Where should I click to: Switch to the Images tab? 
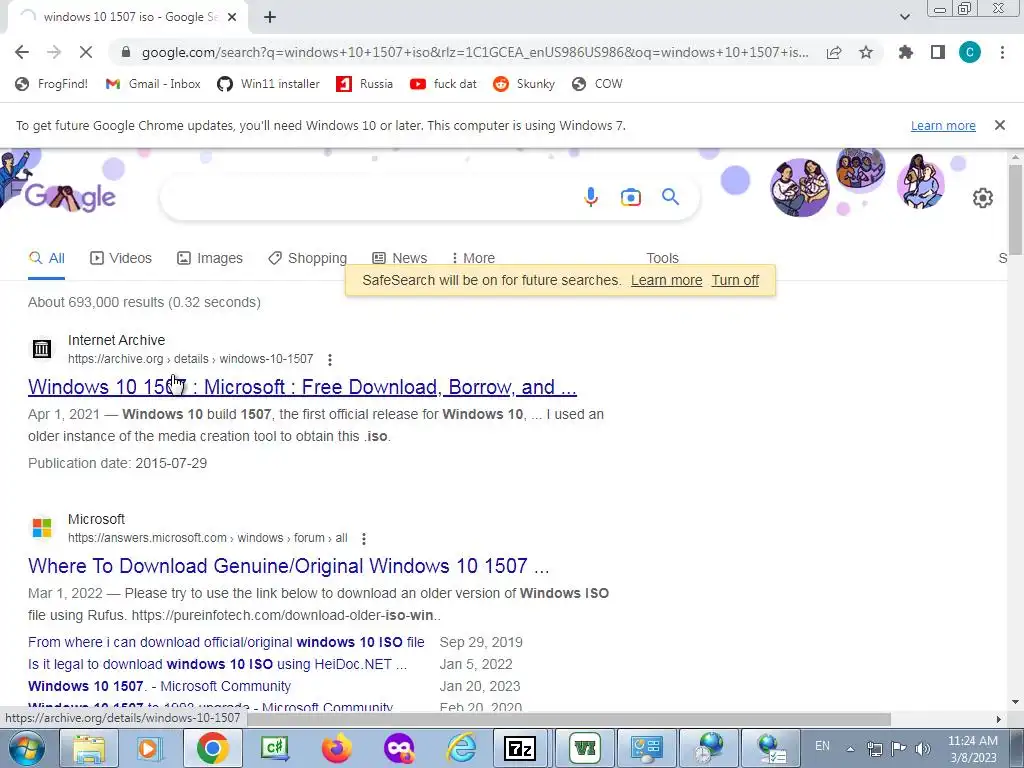[x=210, y=258]
